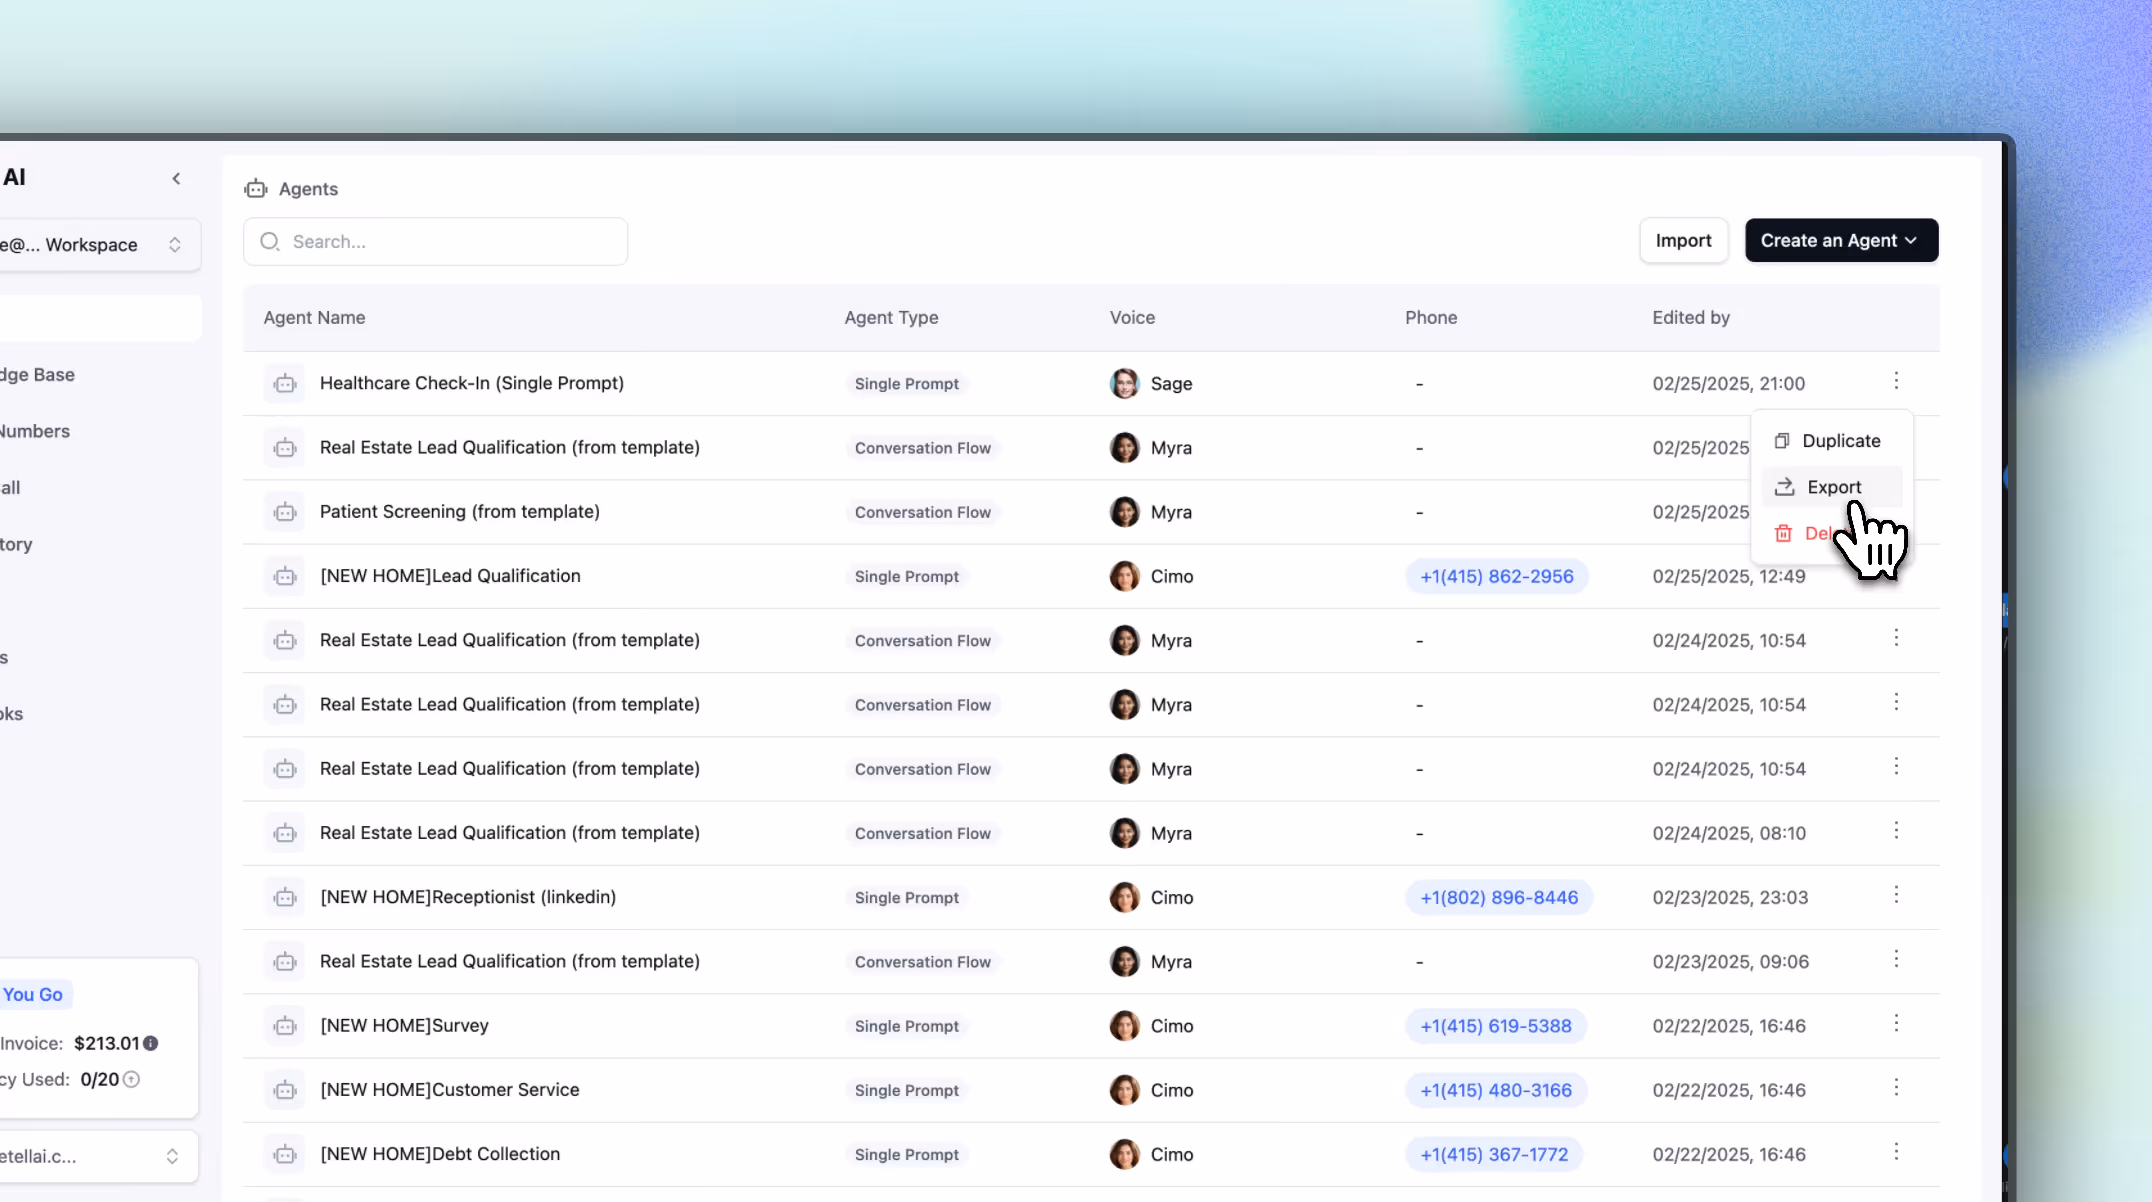The image size is (2152, 1202).
Task: Open the [NEW HOME]Customer Service agent
Action: (x=449, y=1089)
